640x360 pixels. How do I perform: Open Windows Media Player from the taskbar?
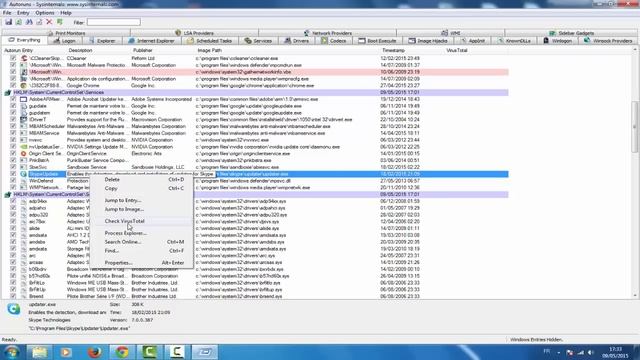[66, 352]
